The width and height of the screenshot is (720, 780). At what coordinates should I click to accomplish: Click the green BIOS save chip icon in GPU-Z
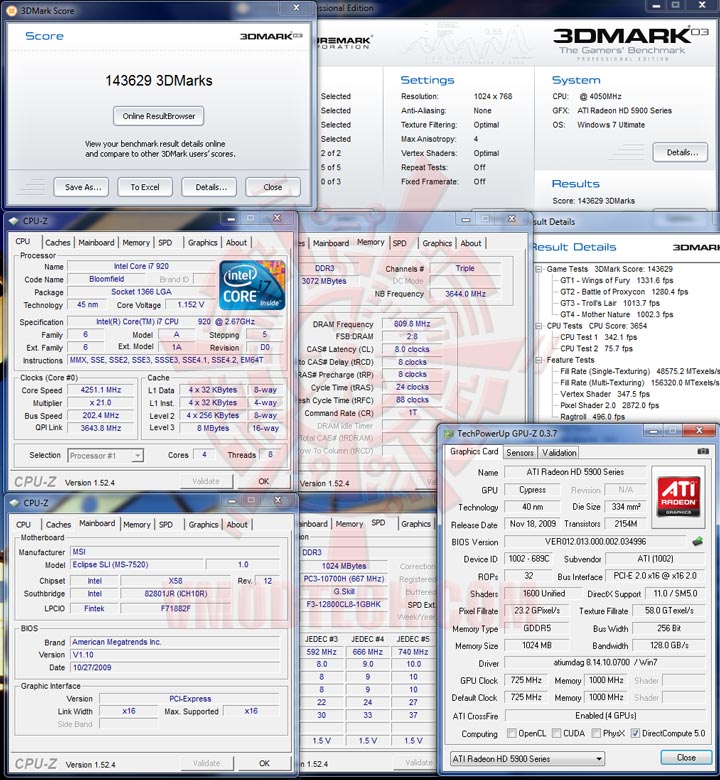point(697,542)
